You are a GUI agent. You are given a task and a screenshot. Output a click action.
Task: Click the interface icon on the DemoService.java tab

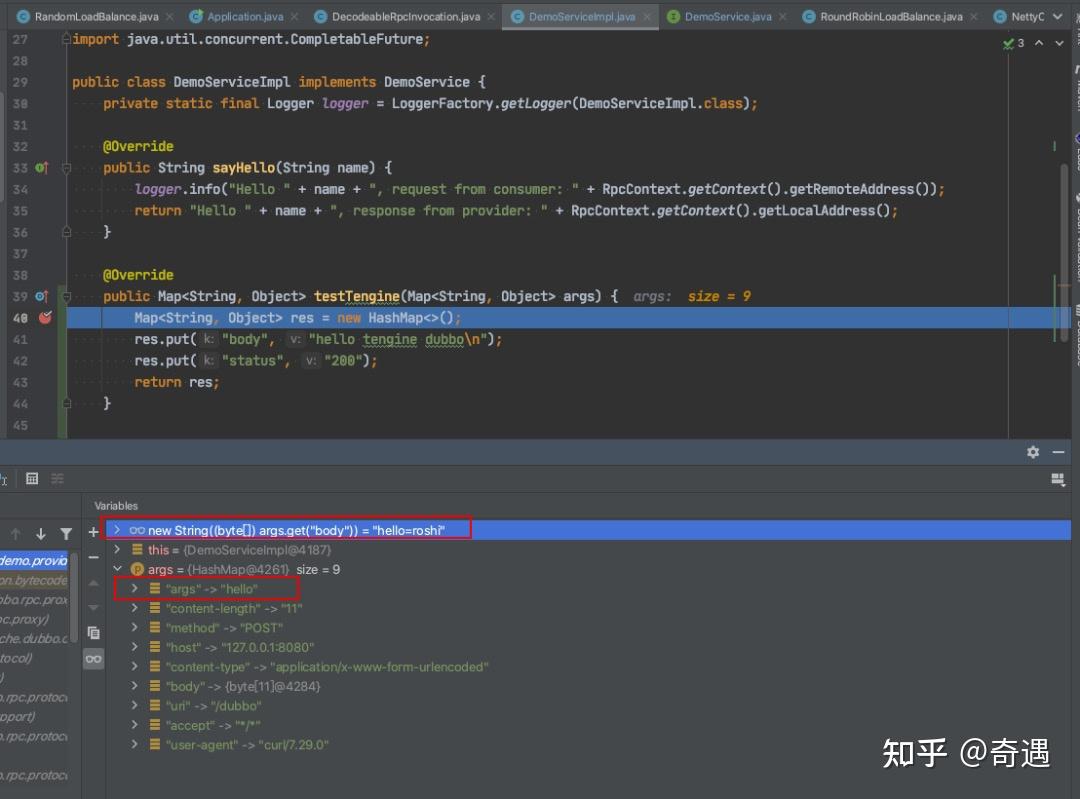673,16
